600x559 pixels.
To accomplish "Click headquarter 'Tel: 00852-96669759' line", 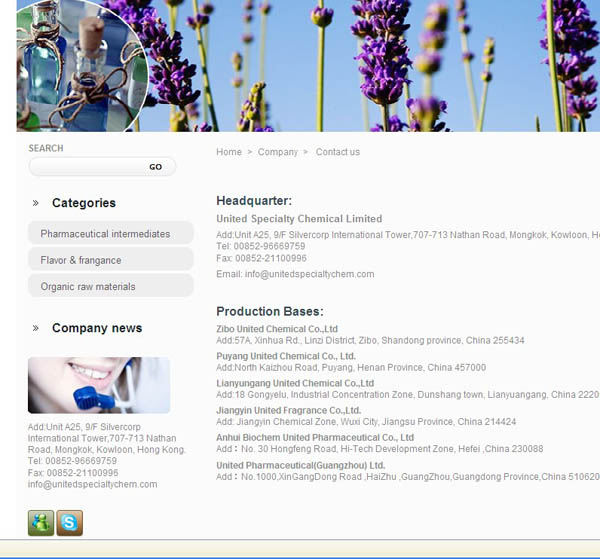I will [x=261, y=246].
